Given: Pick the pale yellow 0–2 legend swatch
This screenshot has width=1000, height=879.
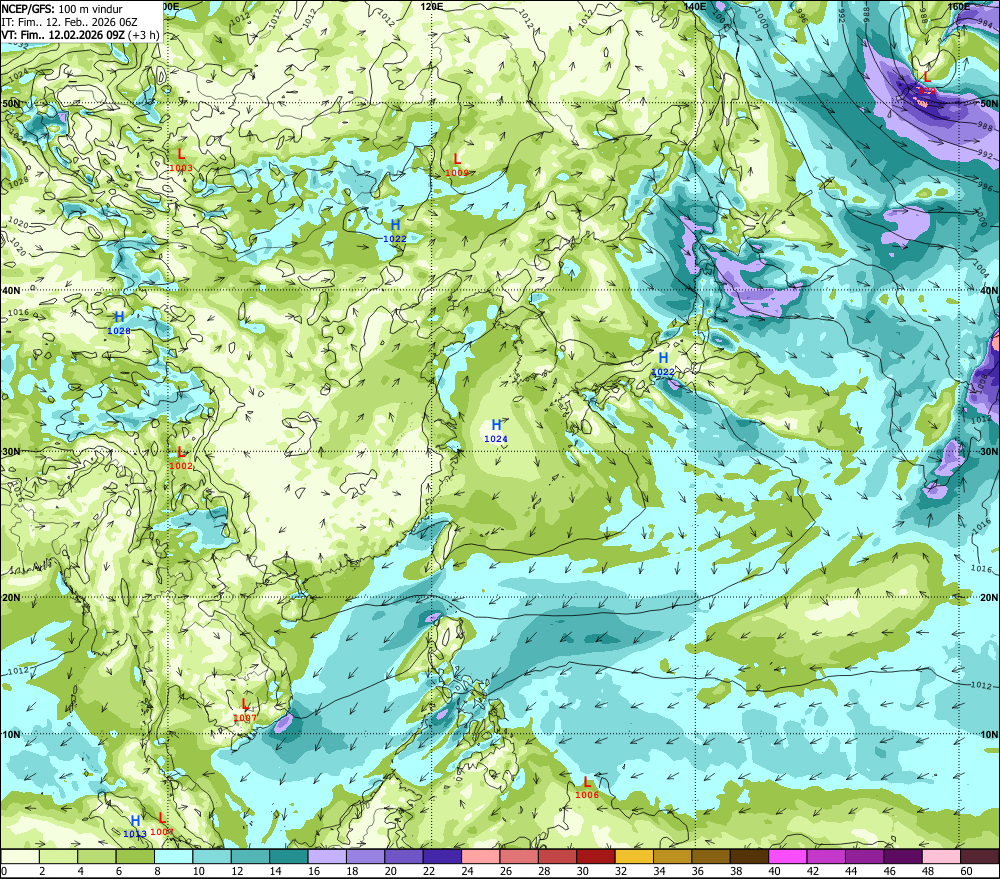Looking at the screenshot, I should (20, 856).
